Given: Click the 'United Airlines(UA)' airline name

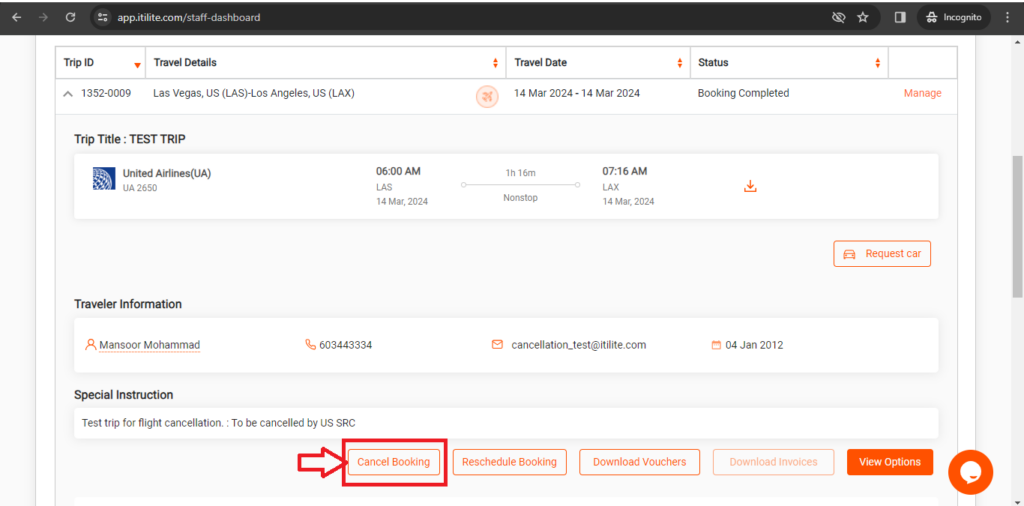Looking at the screenshot, I should tap(167, 174).
